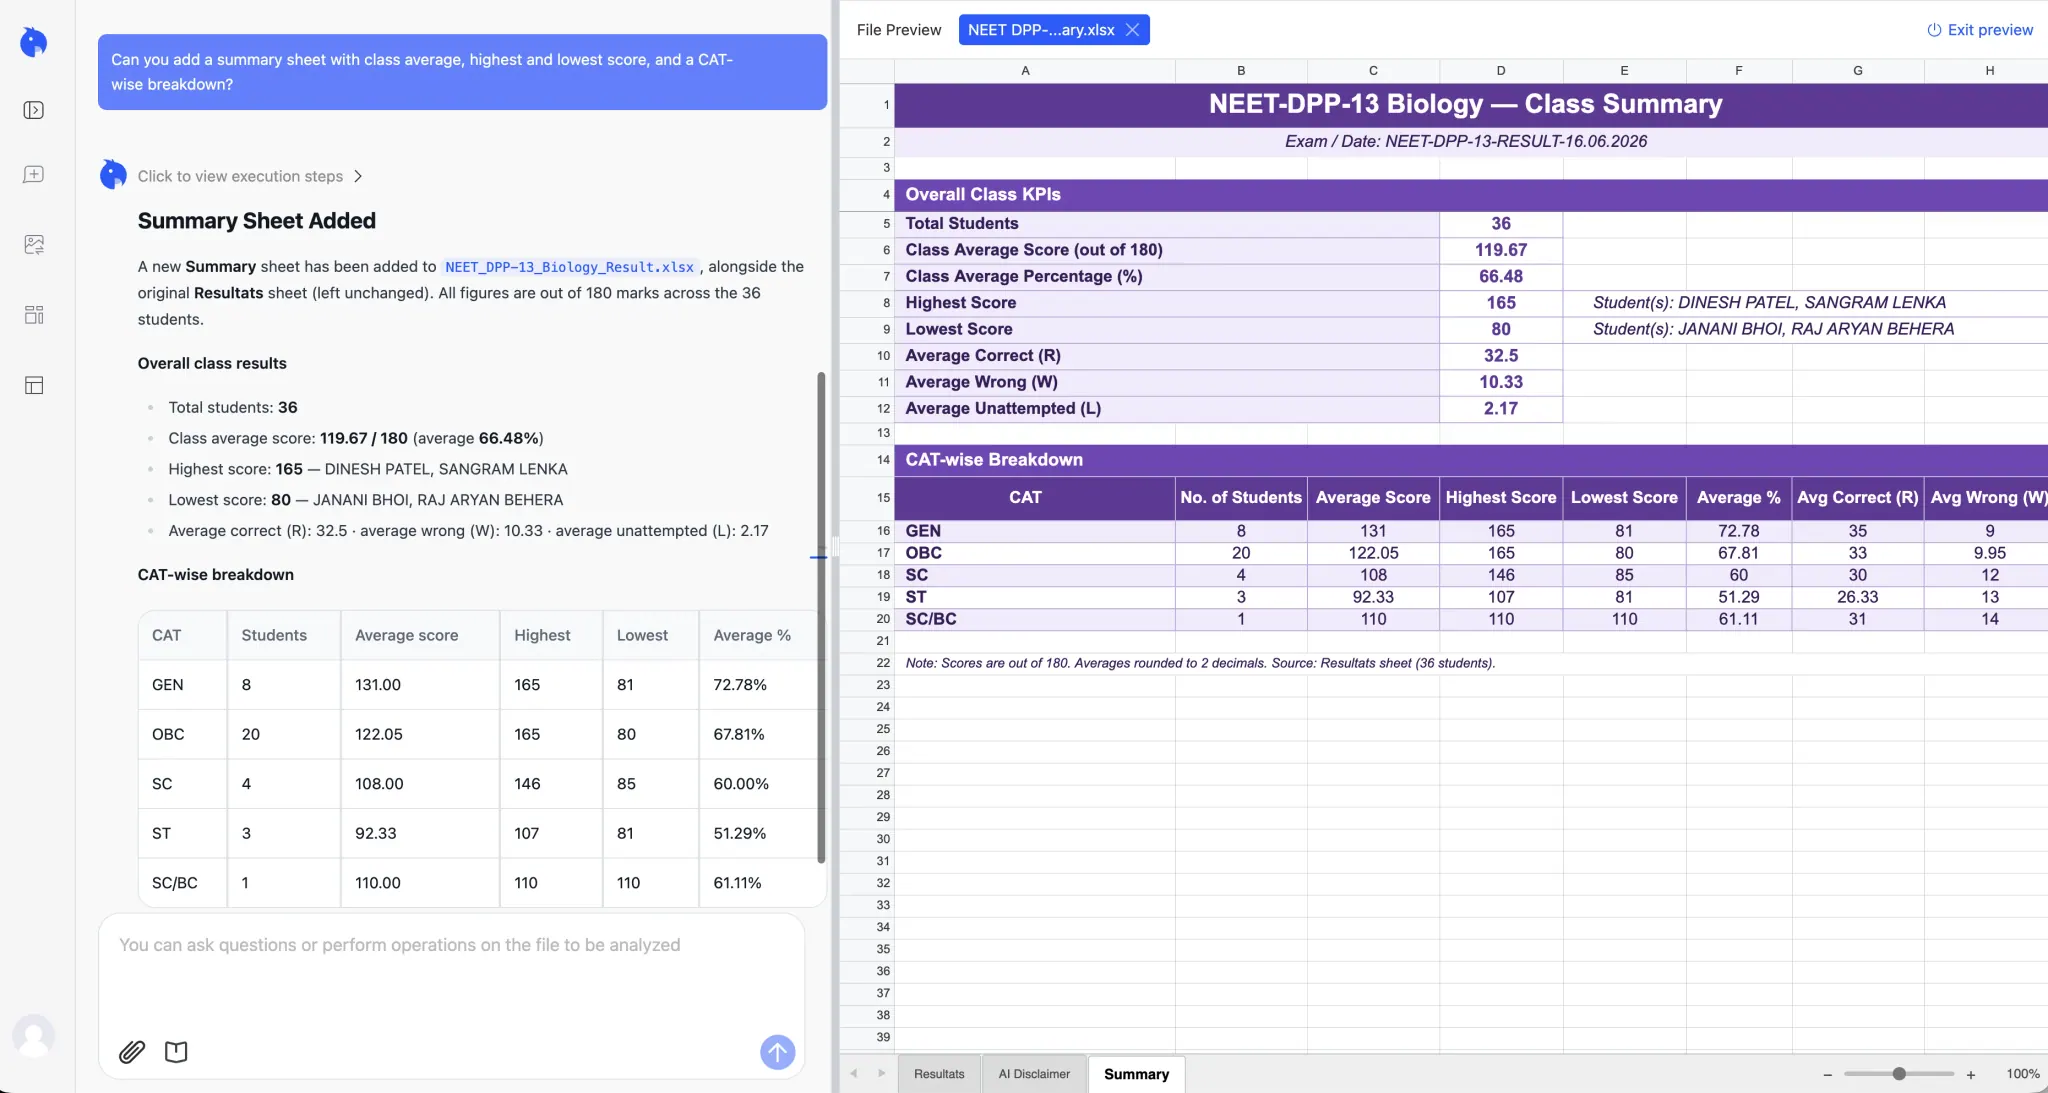The image size is (2048, 1093).
Task: Switch to the AI Disclaimer sheet tab
Action: tap(1034, 1074)
